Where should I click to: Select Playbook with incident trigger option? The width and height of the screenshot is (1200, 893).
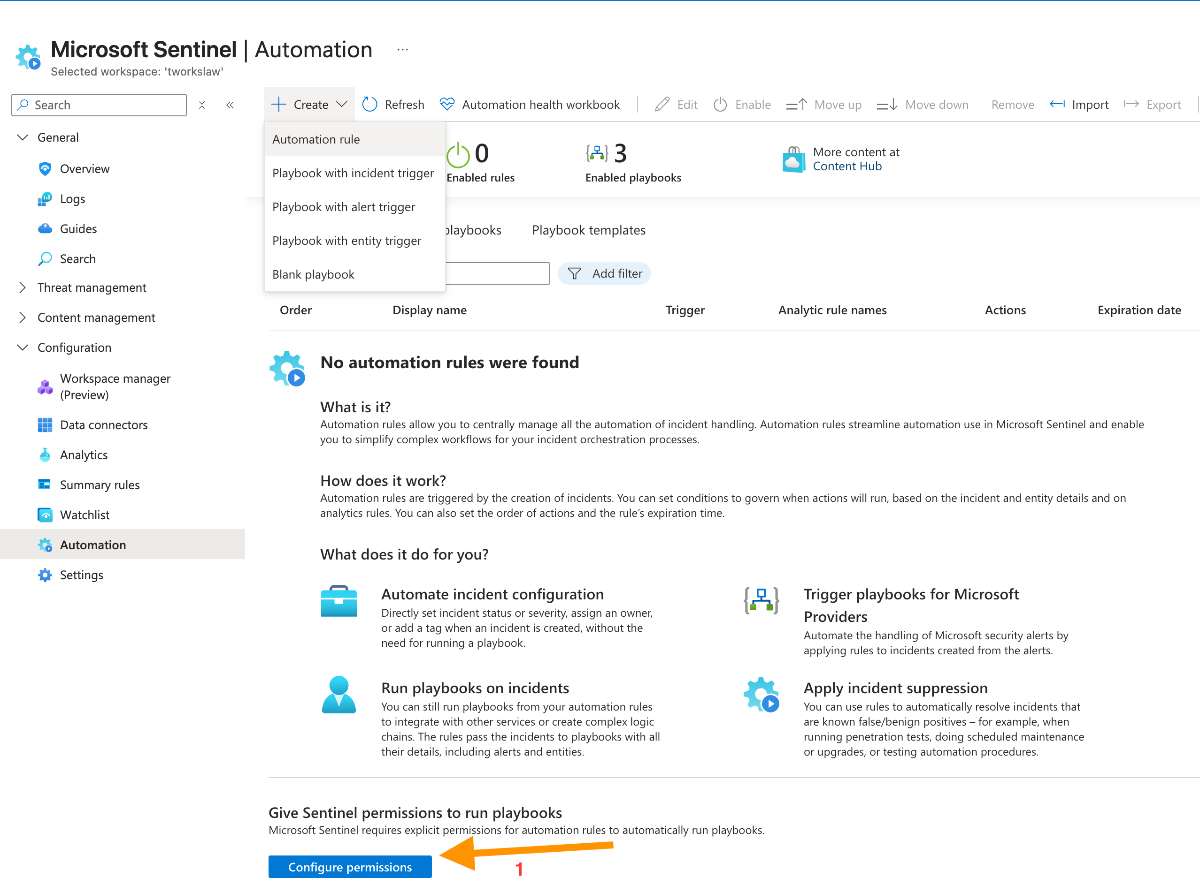click(x=353, y=172)
